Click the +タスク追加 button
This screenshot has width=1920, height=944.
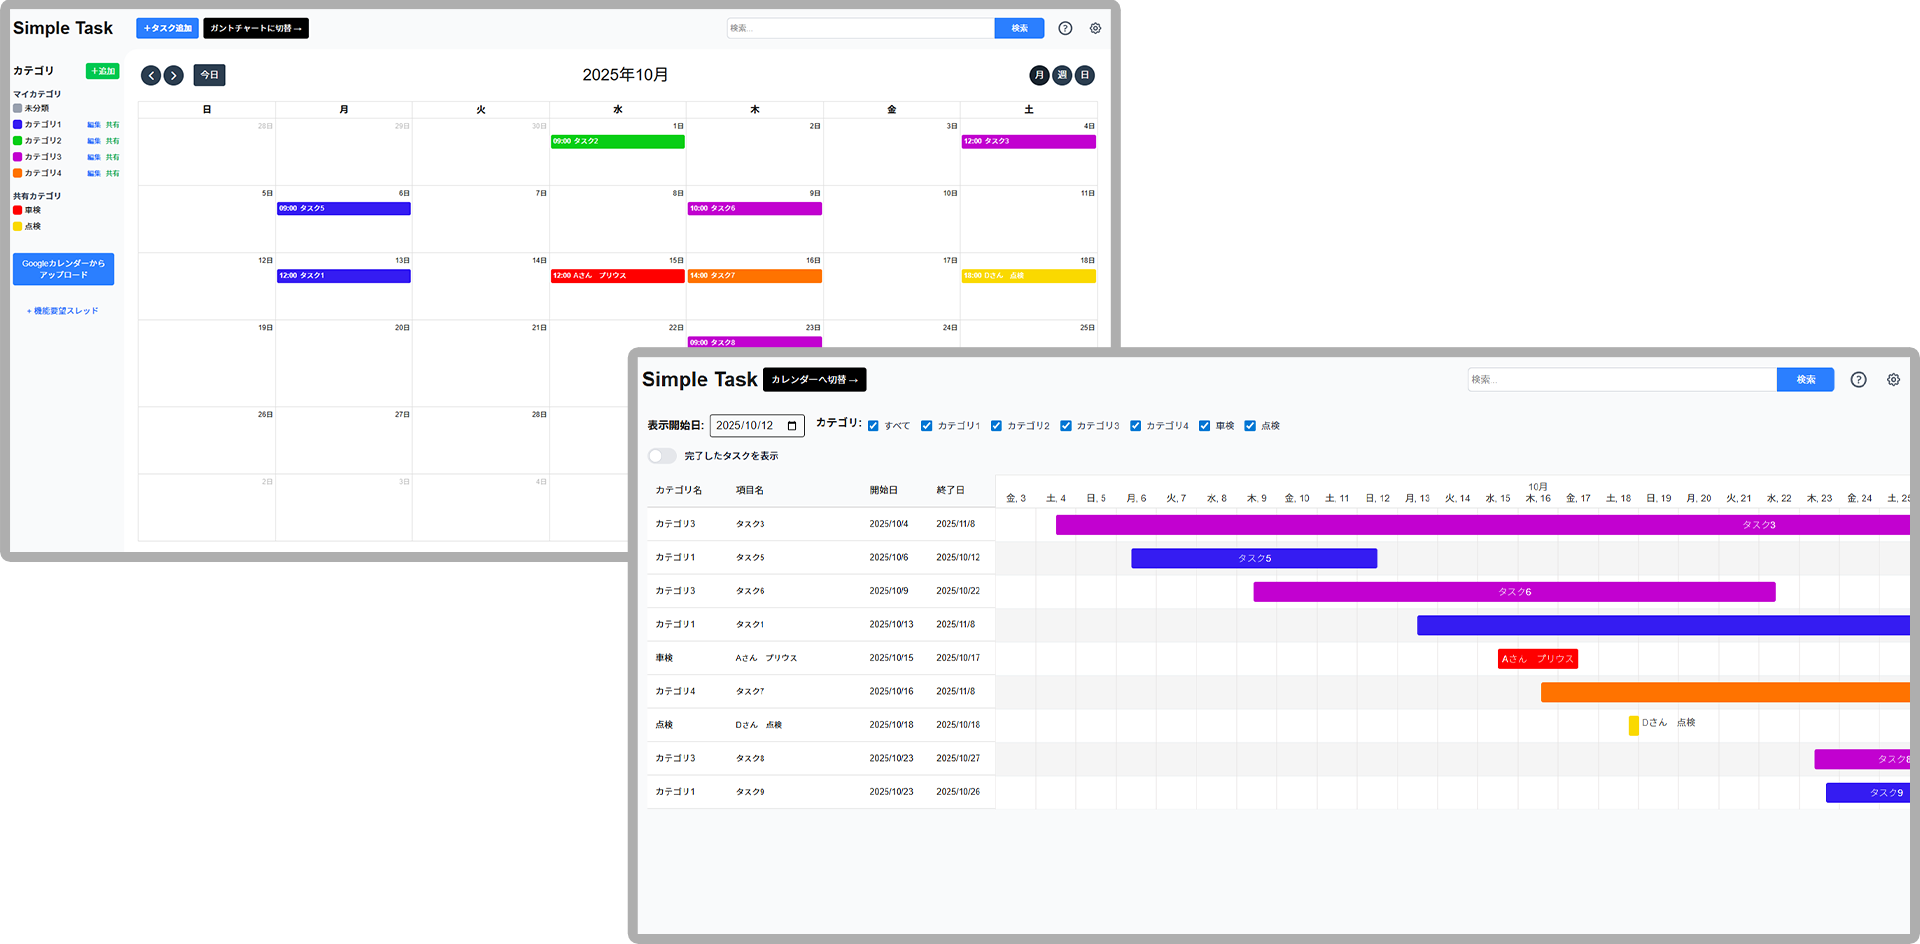click(167, 28)
